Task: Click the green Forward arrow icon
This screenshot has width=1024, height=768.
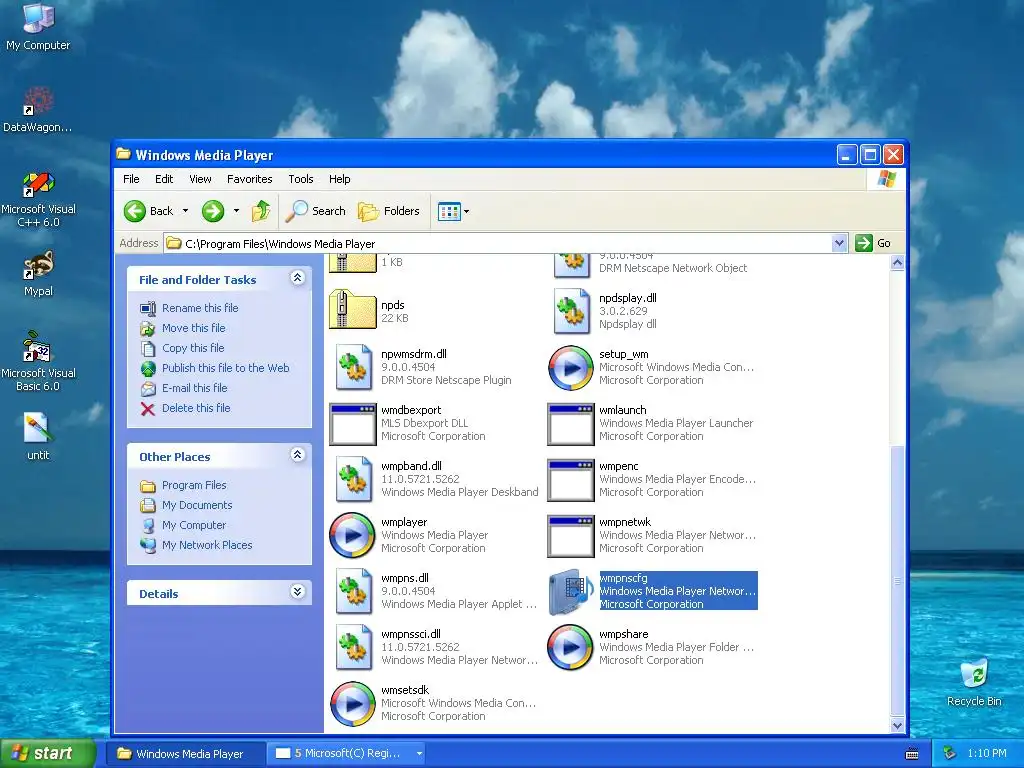Action: tap(213, 211)
